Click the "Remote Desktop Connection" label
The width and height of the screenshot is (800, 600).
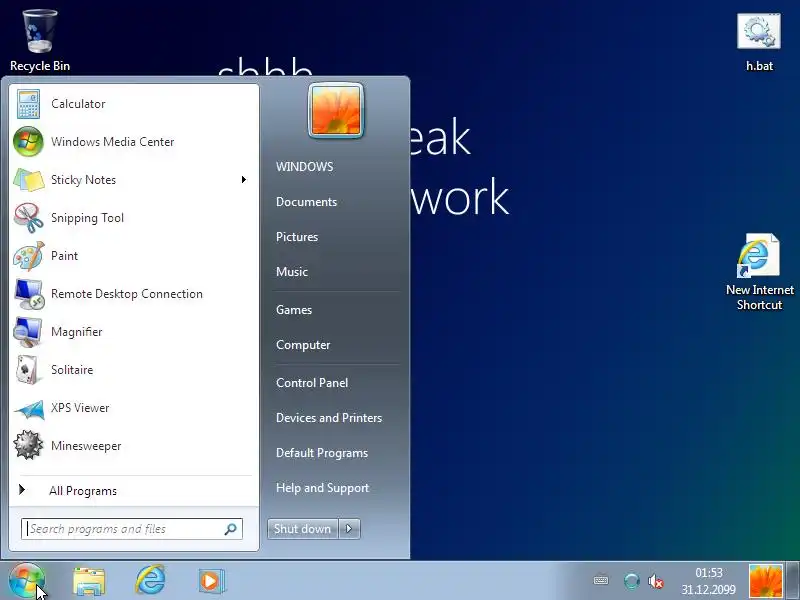(x=127, y=294)
